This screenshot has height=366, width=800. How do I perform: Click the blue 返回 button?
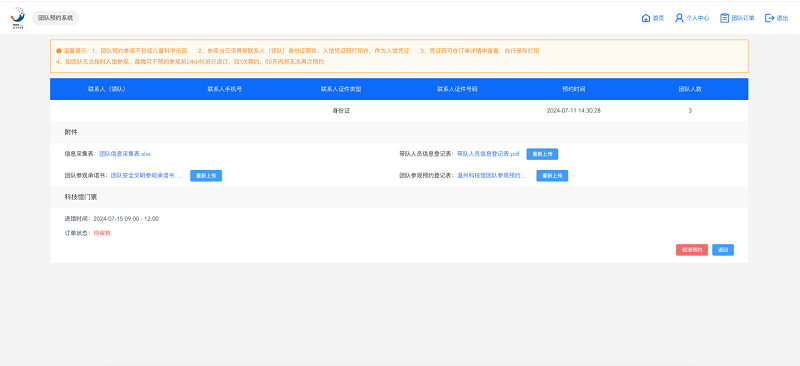coord(723,250)
